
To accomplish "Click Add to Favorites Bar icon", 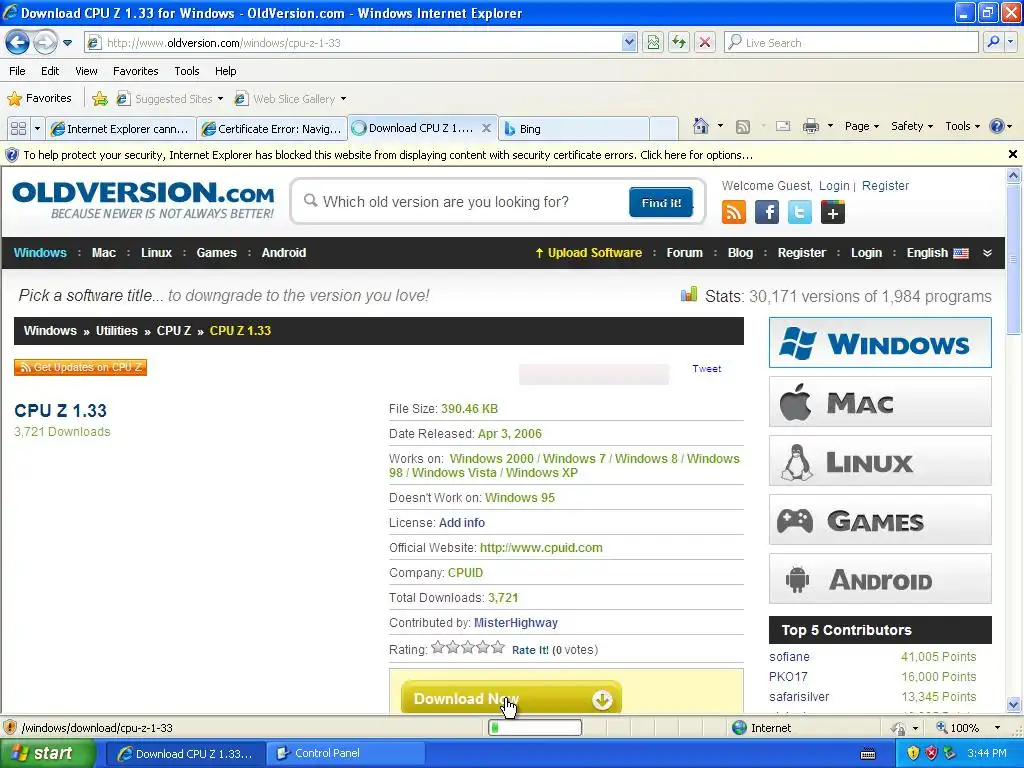I will pyautogui.click(x=100, y=99).
